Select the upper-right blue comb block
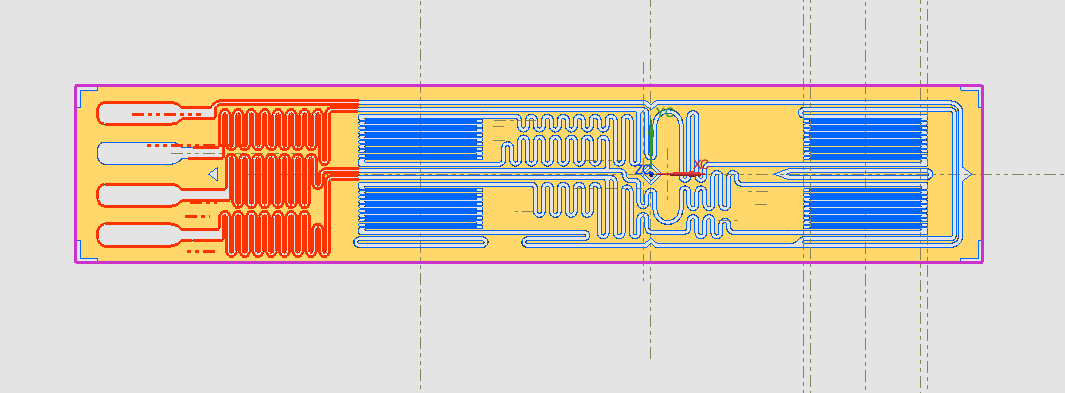The width and height of the screenshot is (1065, 393). 866,138
